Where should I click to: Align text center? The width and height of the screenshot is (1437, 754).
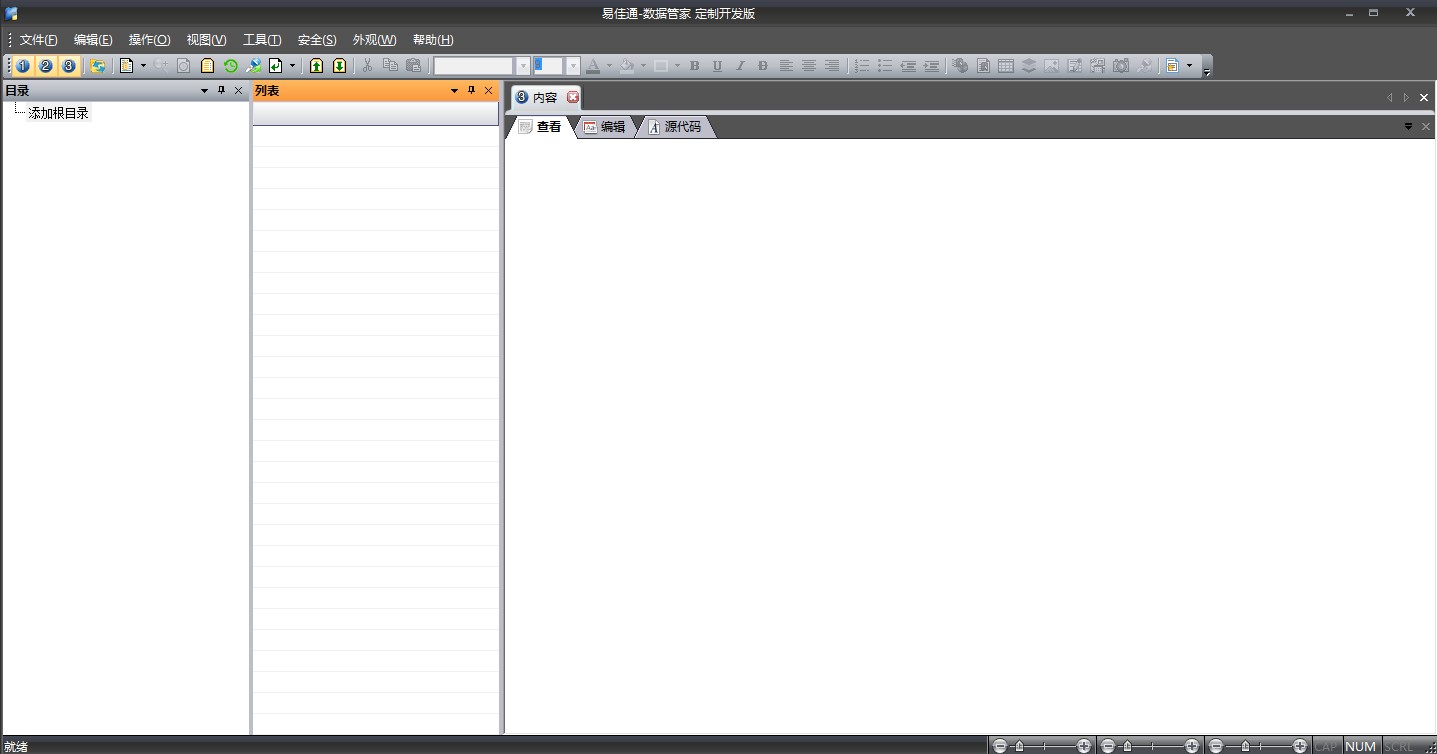coord(809,66)
